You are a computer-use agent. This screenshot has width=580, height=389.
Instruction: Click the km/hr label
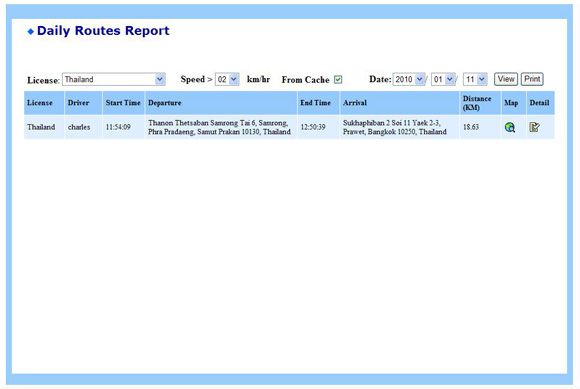point(258,80)
